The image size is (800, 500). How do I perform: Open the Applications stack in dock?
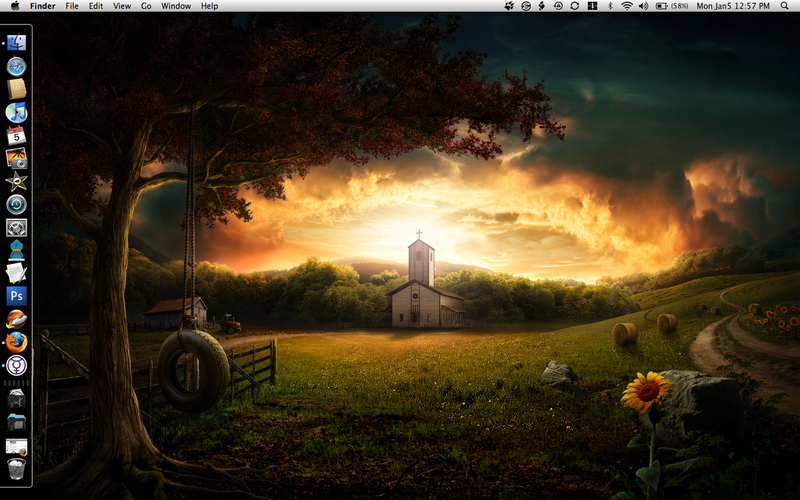pos(16,399)
